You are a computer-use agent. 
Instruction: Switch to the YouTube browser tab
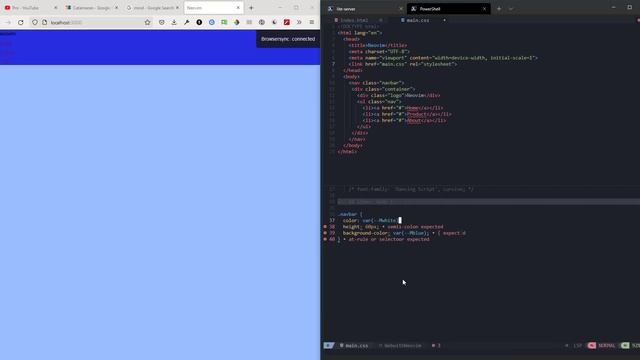click(x=31, y=8)
